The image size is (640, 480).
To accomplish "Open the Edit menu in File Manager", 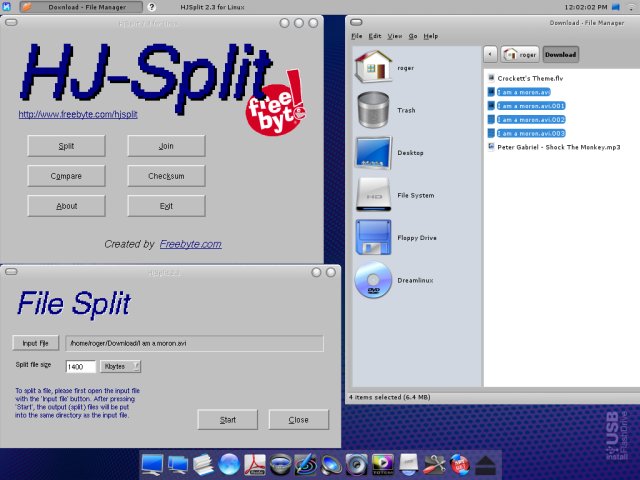I will (375, 36).
